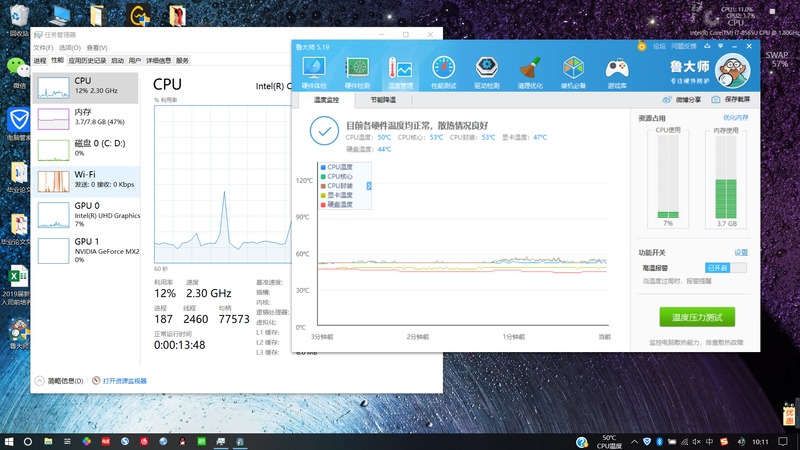Screen dimensions: 800x450
Task: Expand the temperature chart legend arrow
Action: click(369, 186)
